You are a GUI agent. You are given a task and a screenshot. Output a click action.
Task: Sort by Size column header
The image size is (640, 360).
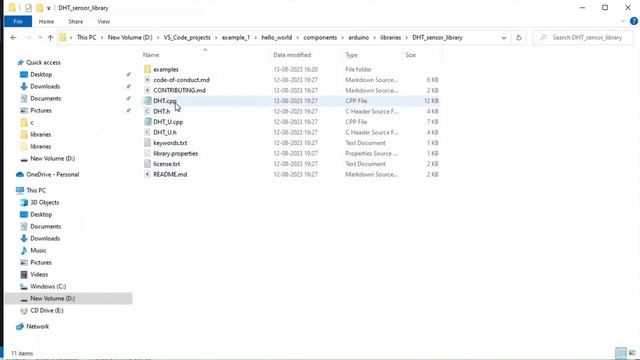(x=411, y=55)
